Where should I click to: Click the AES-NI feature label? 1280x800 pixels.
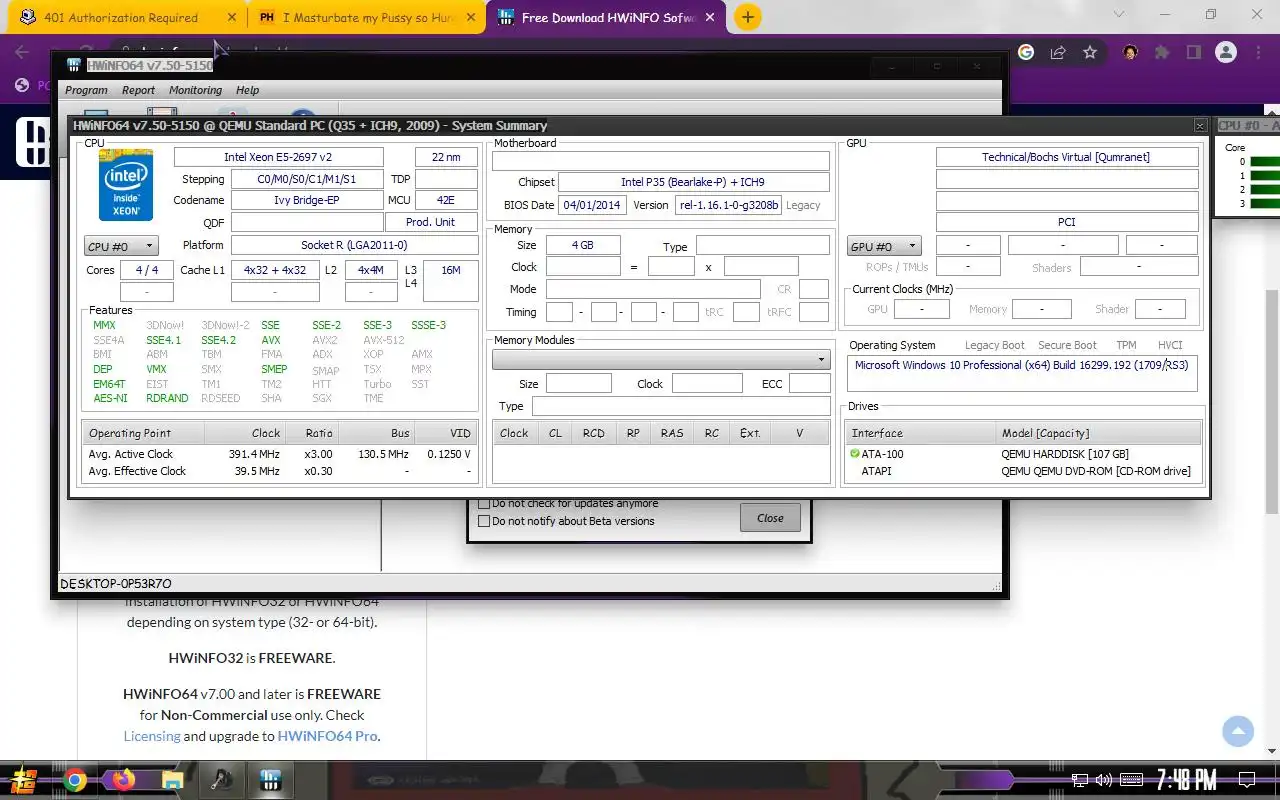click(110, 398)
